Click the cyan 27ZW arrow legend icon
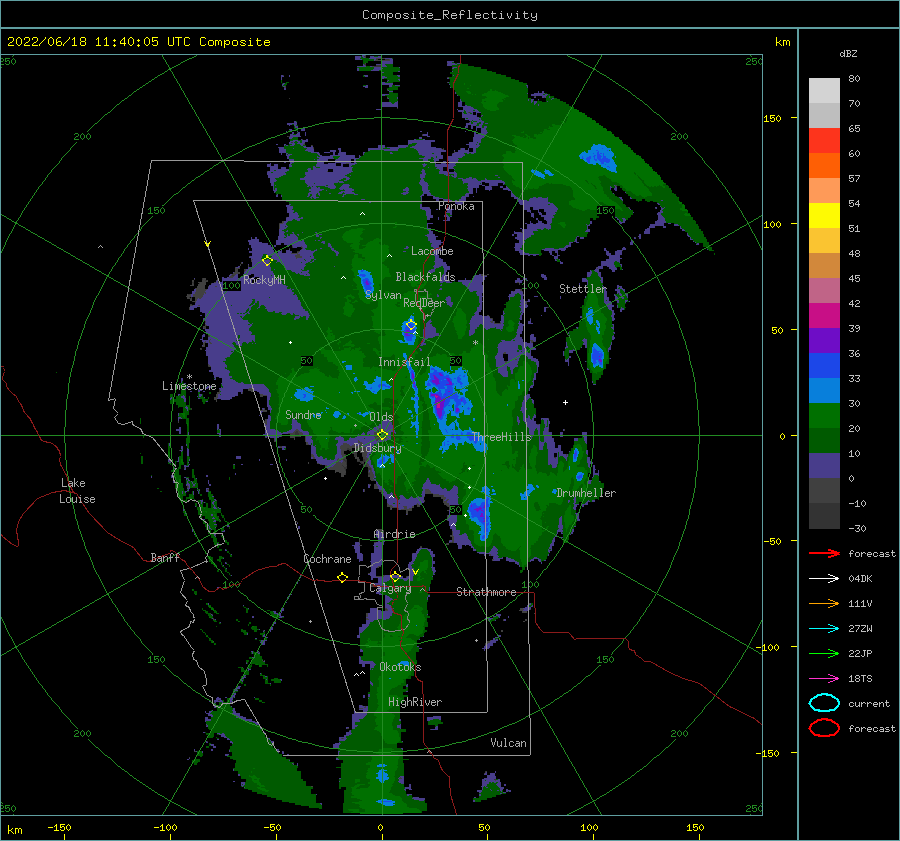 (x=824, y=629)
